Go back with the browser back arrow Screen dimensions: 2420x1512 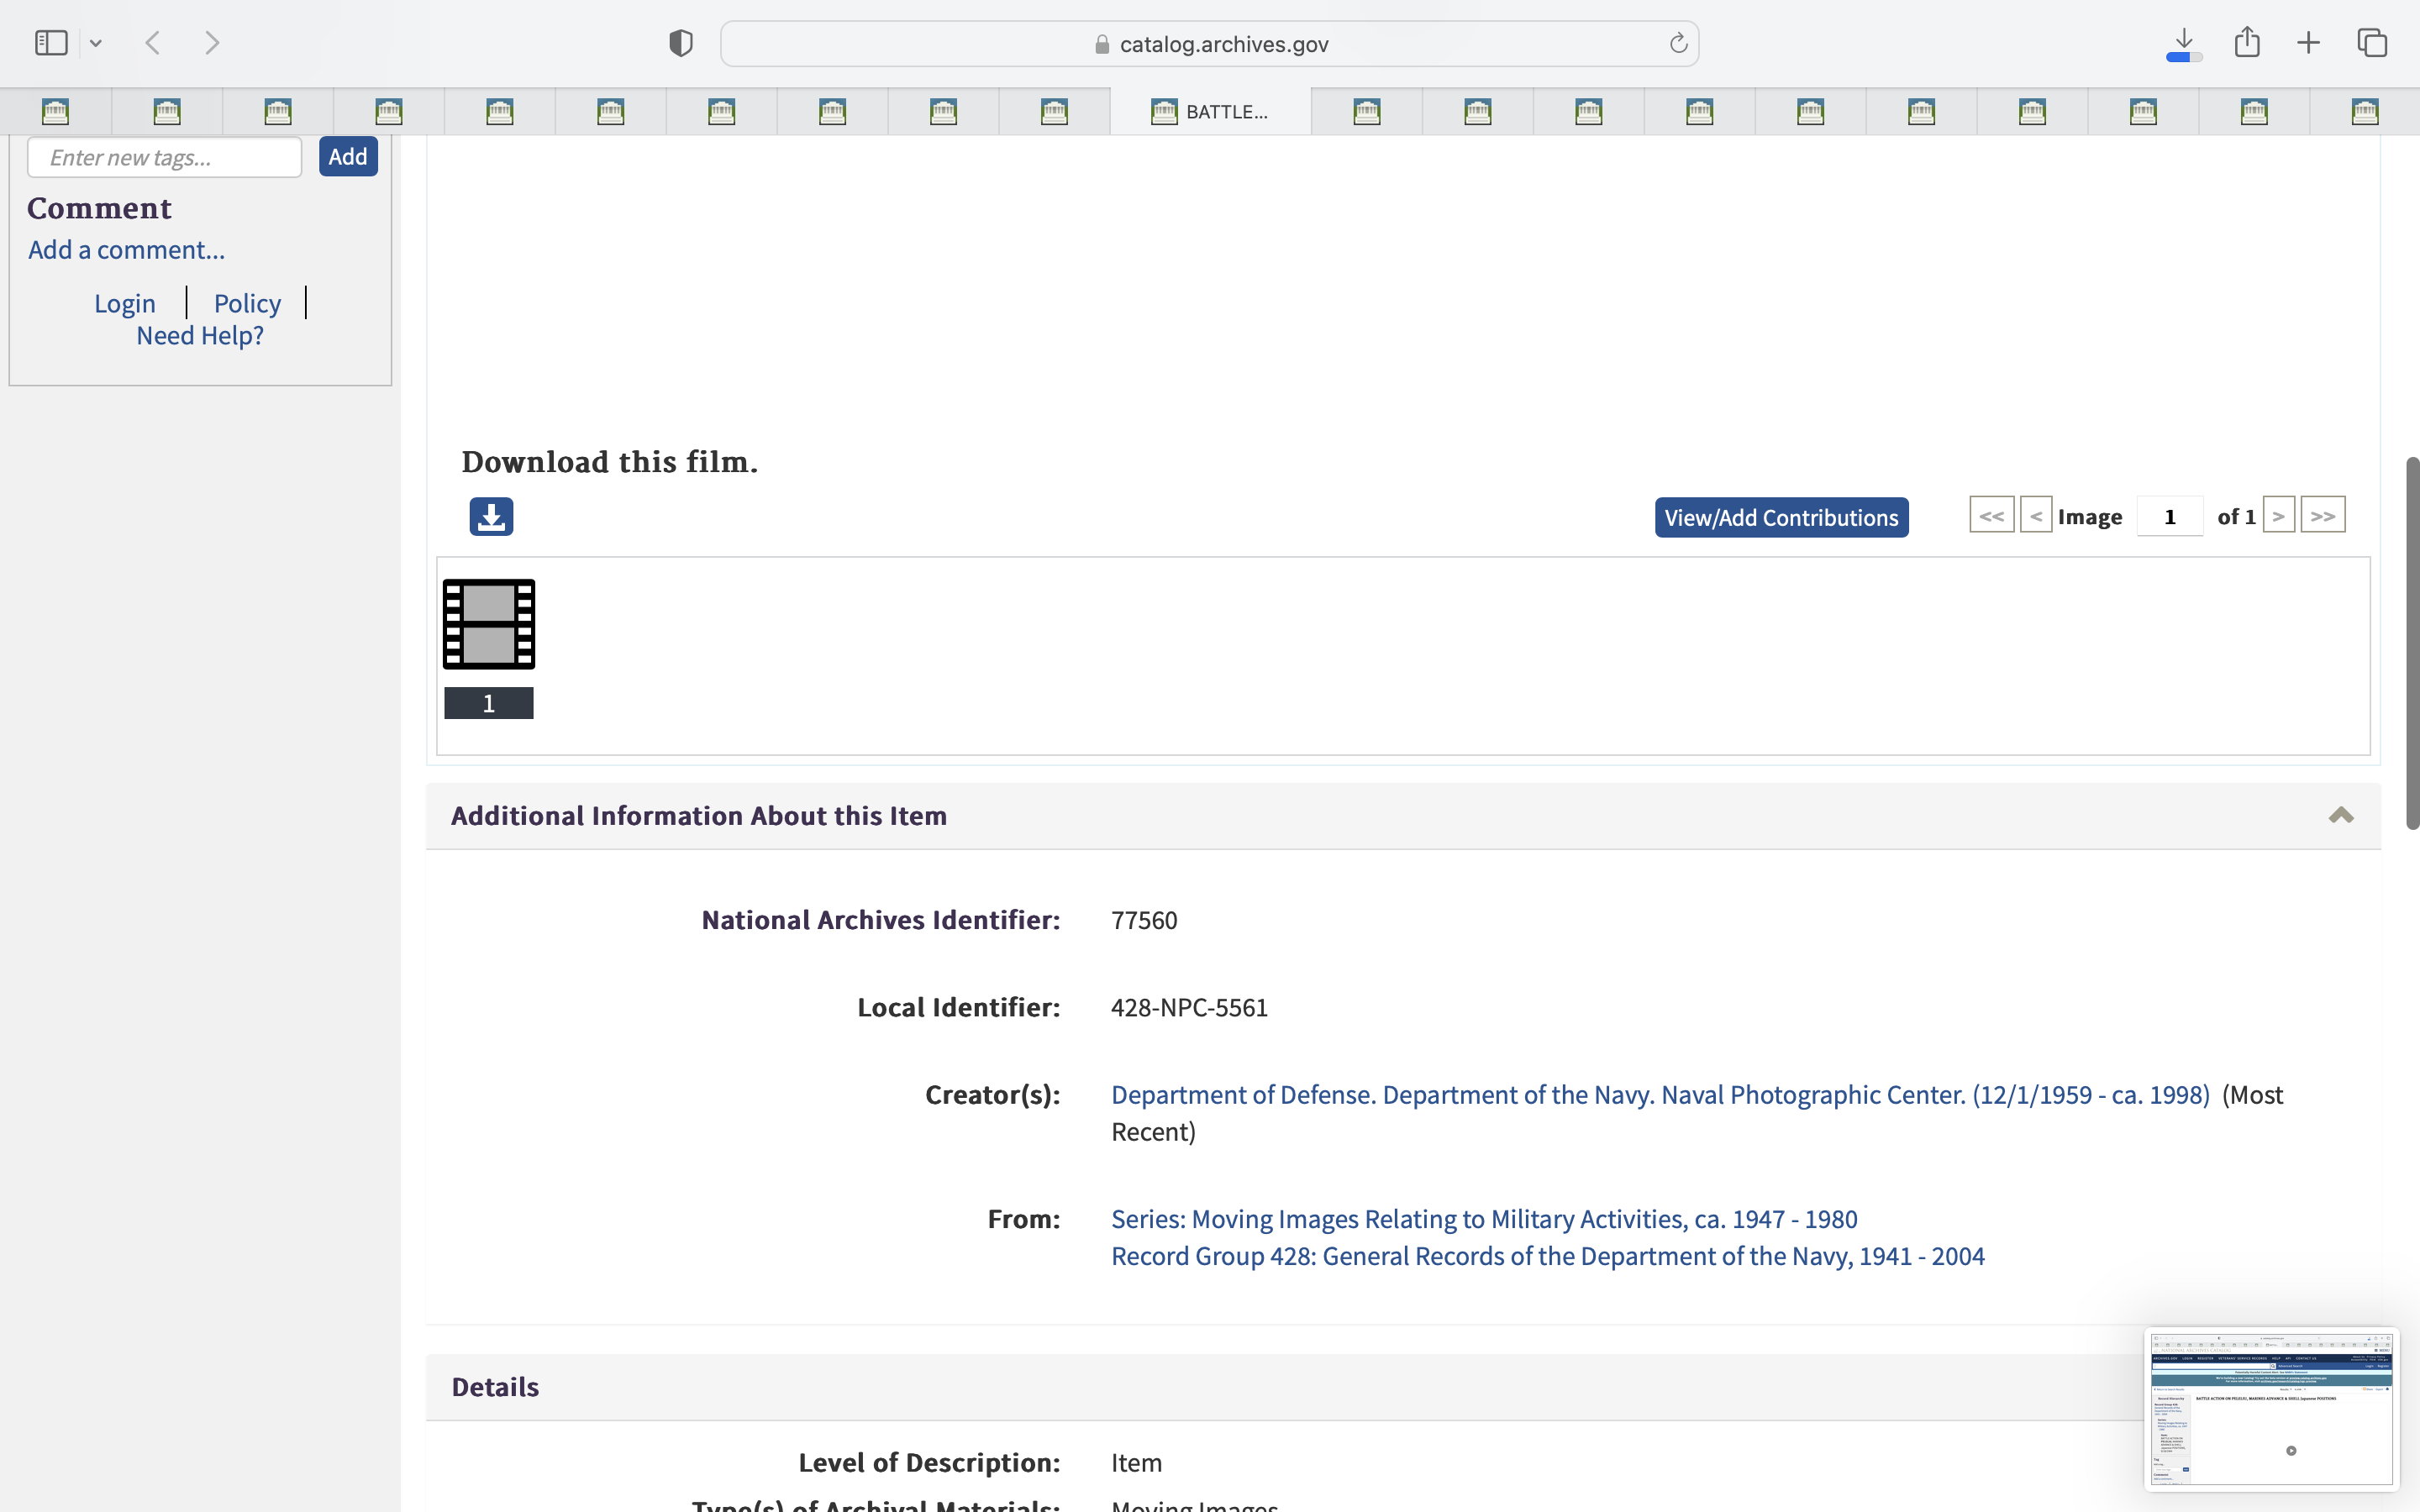(153, 43)
